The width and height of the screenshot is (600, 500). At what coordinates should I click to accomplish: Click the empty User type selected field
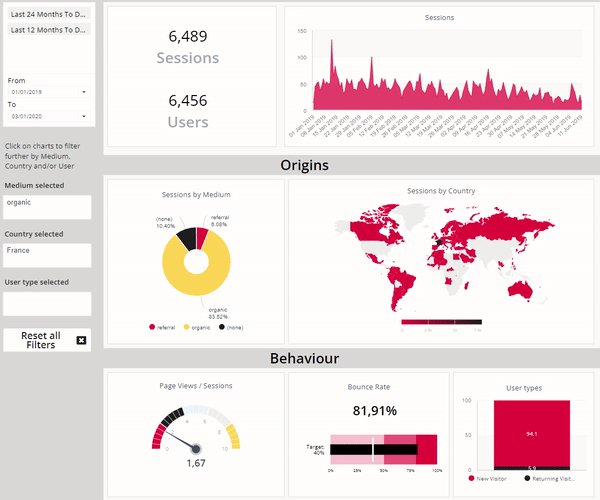coord(47,304)
